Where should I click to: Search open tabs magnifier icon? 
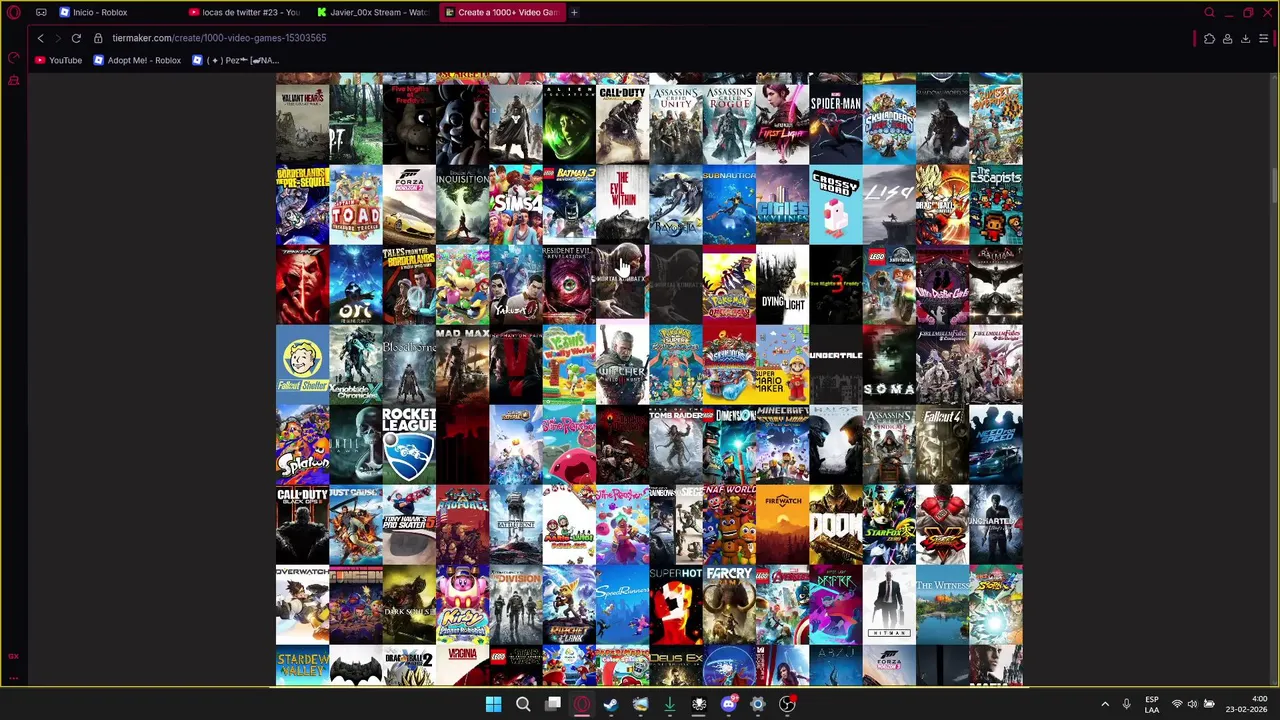[1209, 12]
